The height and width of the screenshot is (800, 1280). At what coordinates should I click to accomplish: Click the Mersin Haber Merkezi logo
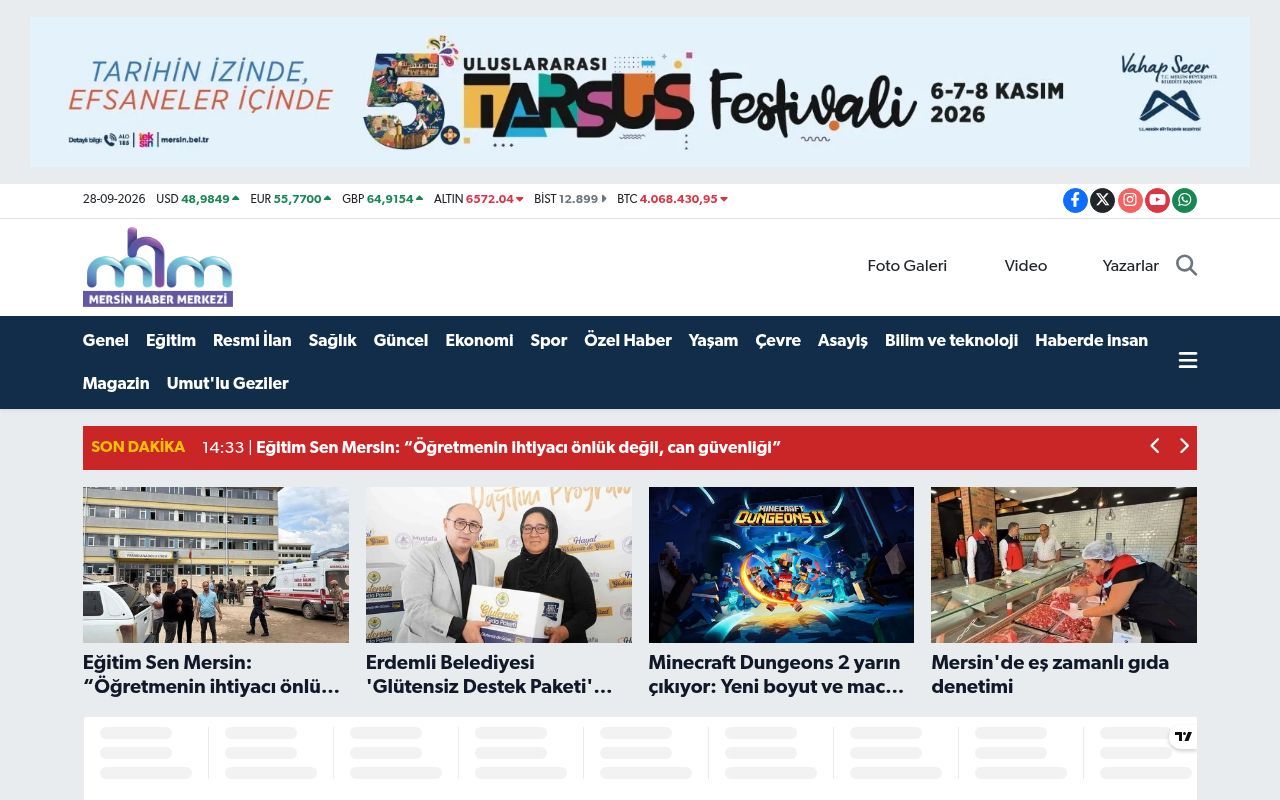pyautogui.click(x=158, y=267)
